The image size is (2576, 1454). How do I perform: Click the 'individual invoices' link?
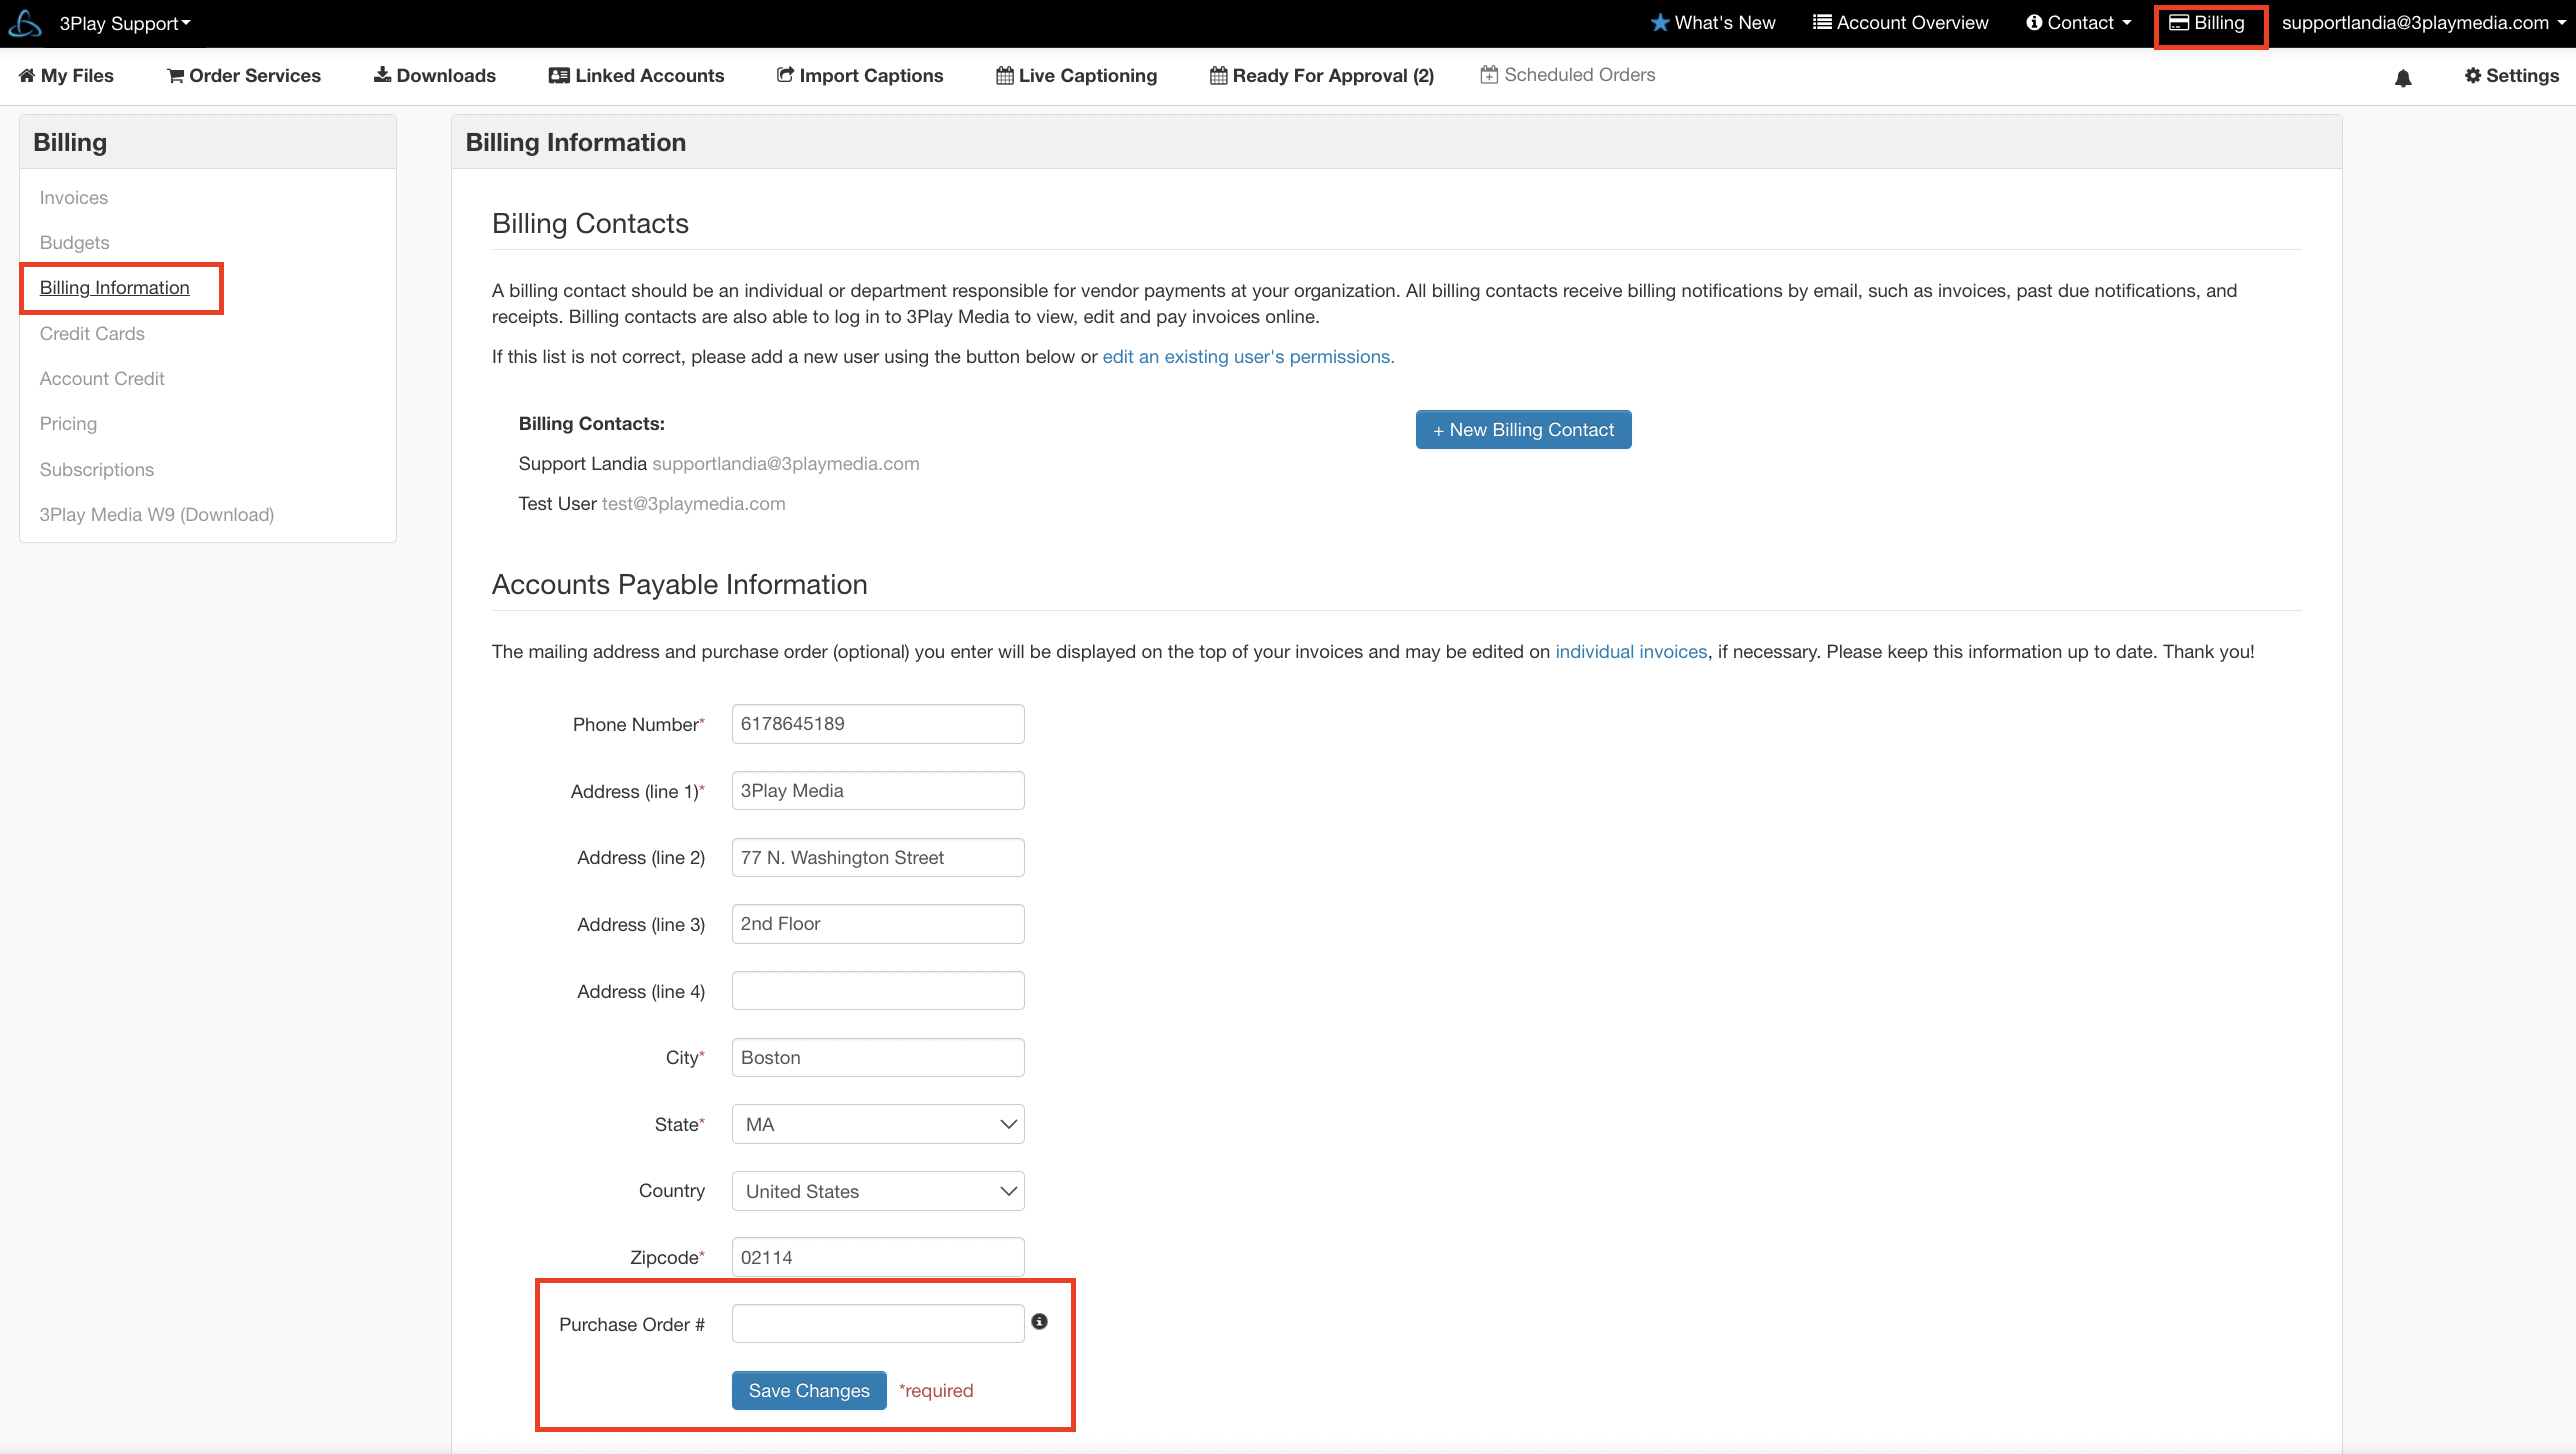pos(1631,652)
